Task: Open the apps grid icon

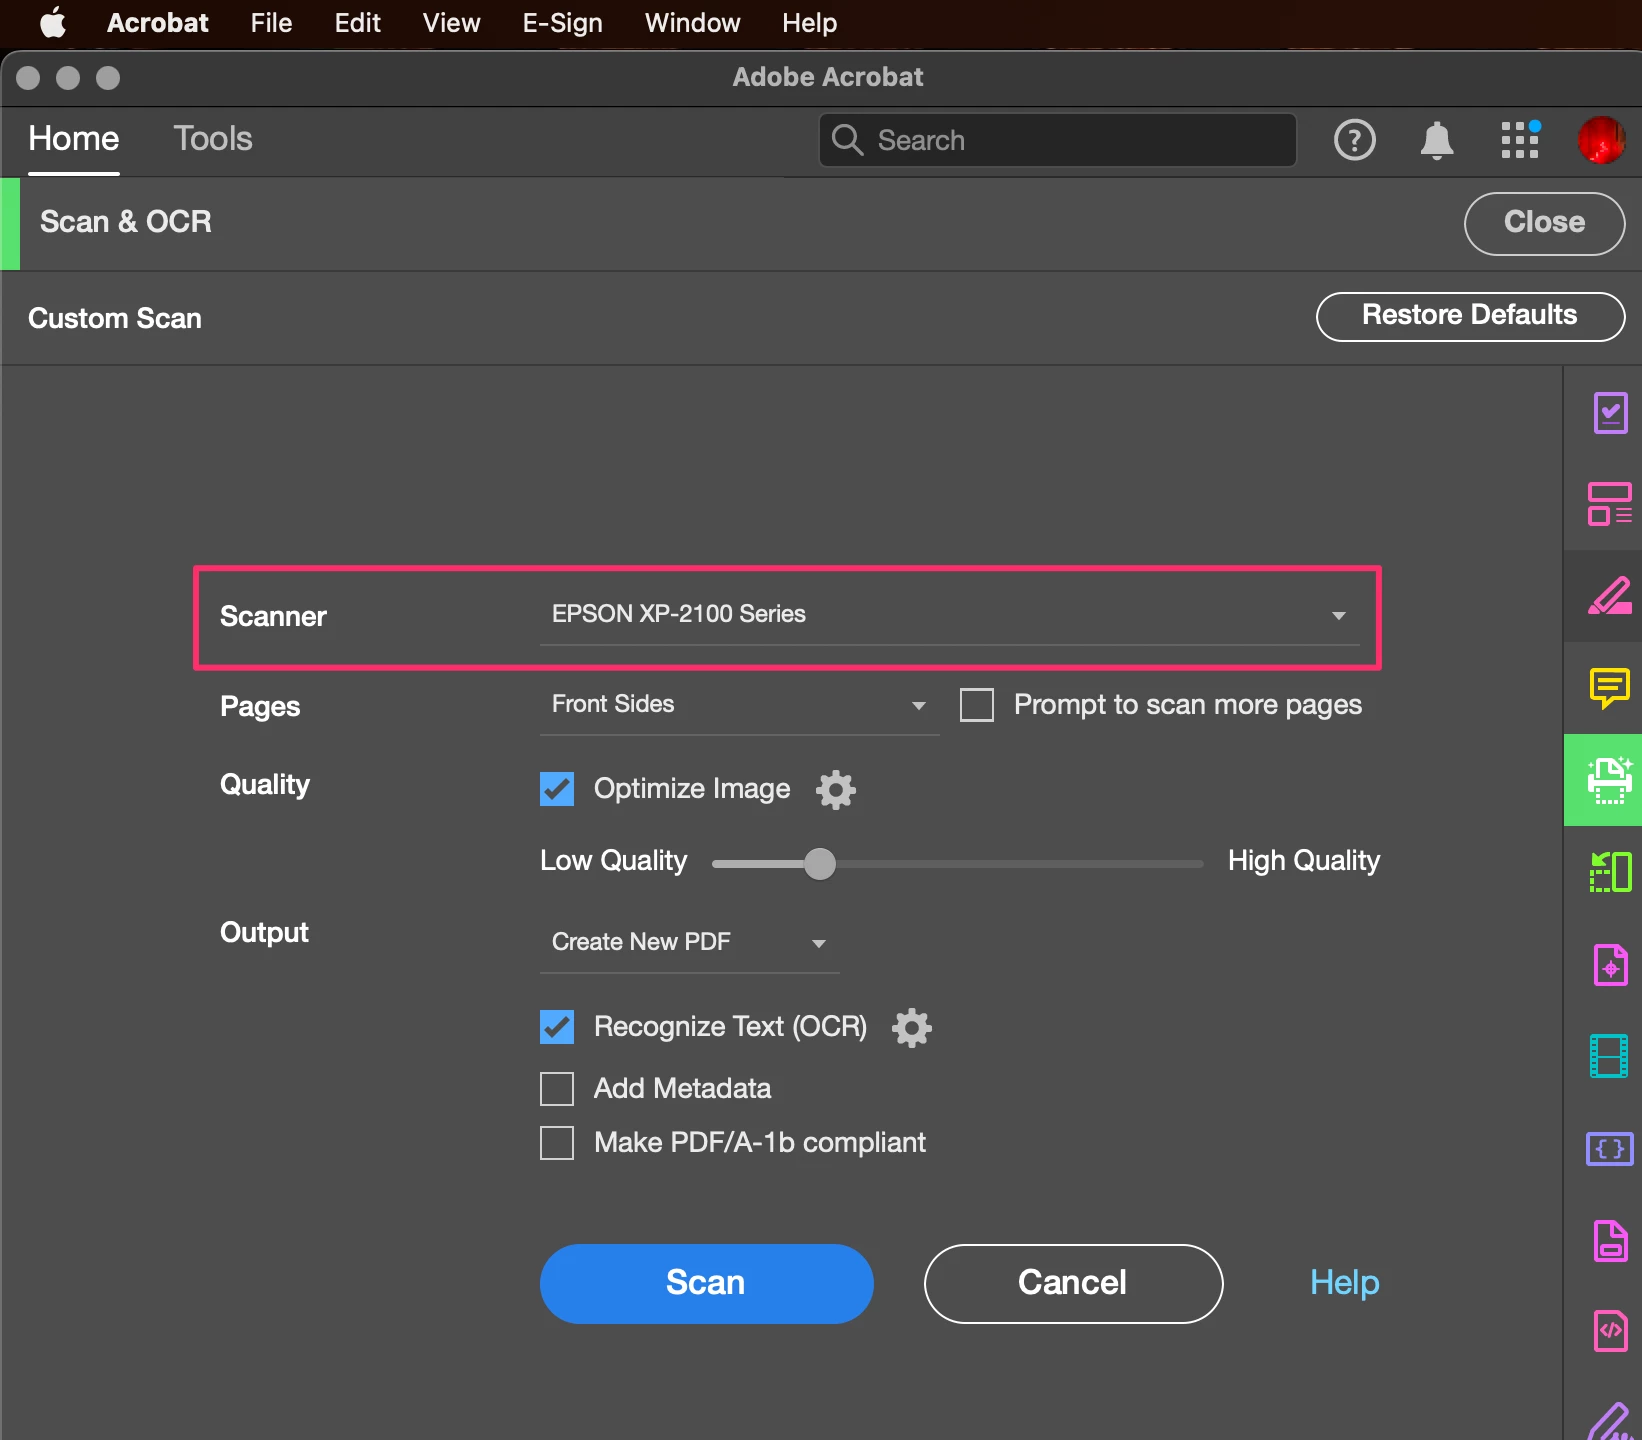Action: click(x=1520, y=140)
